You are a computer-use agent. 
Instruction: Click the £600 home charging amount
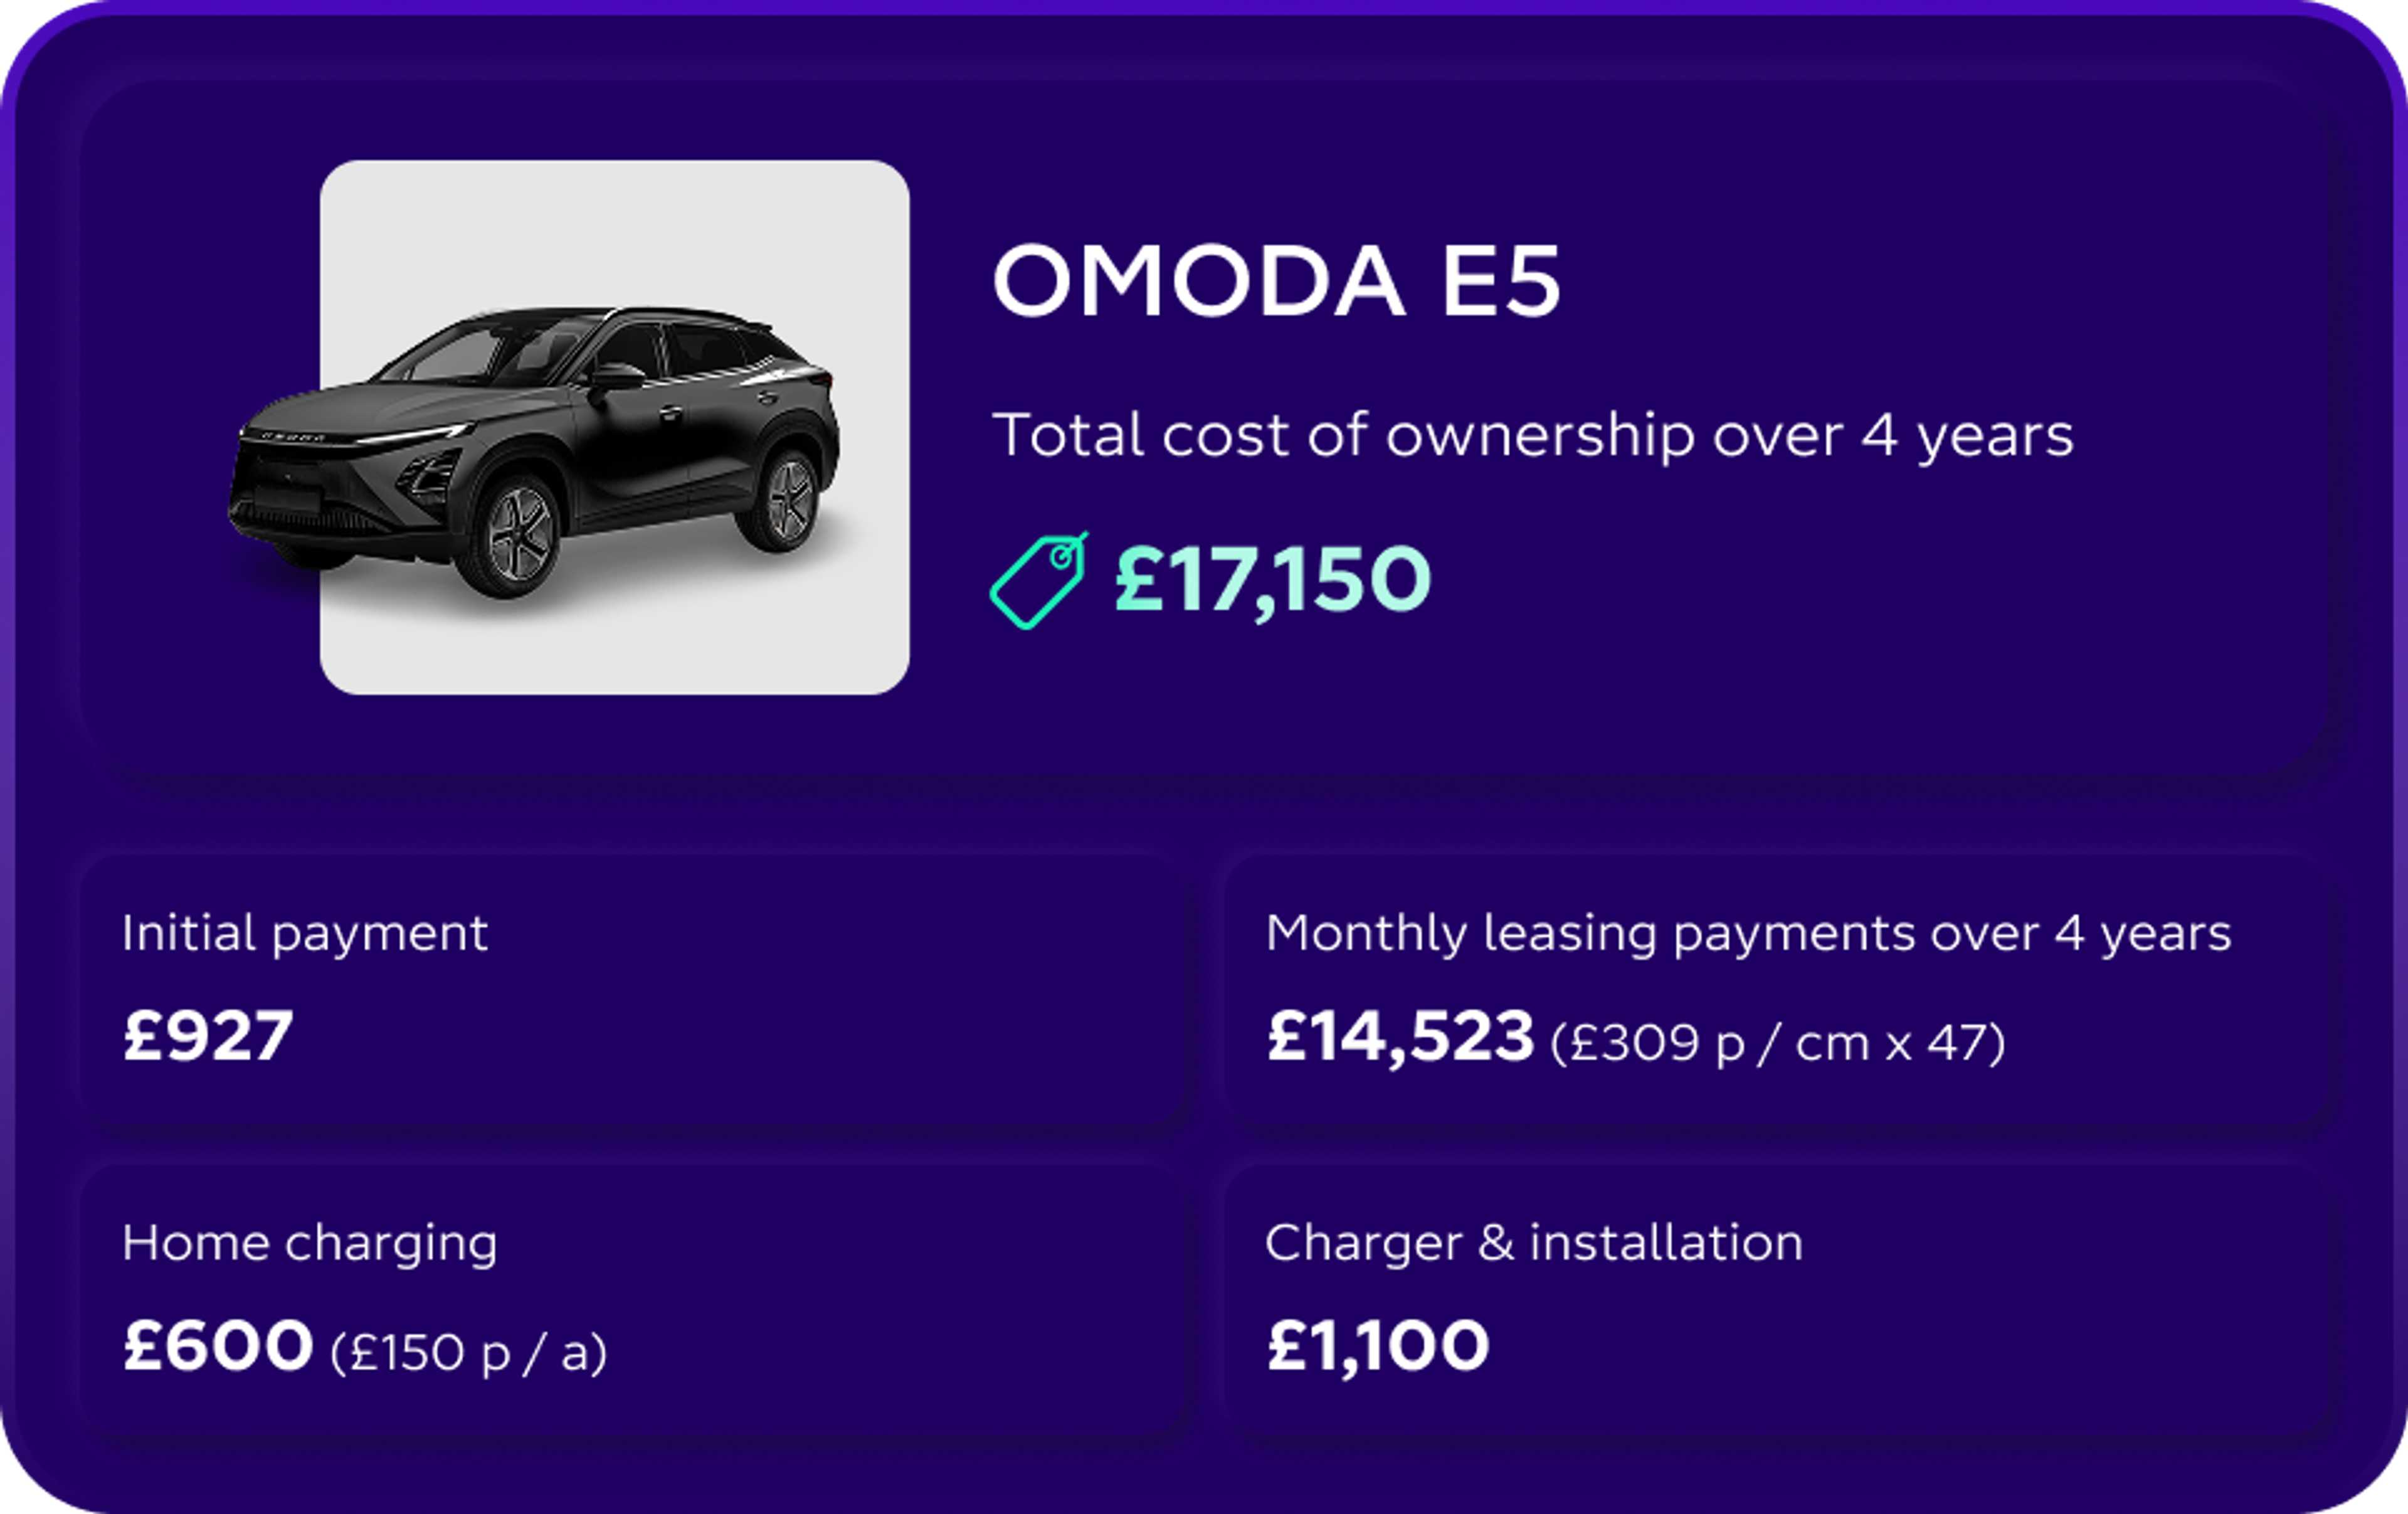[218, 1345]
